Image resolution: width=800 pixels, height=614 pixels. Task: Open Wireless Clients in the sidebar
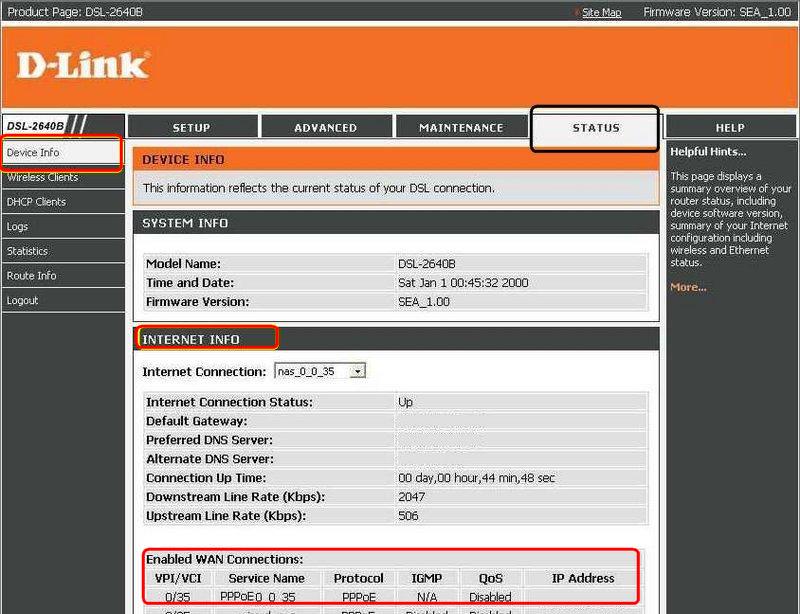(x=63, y=177)
